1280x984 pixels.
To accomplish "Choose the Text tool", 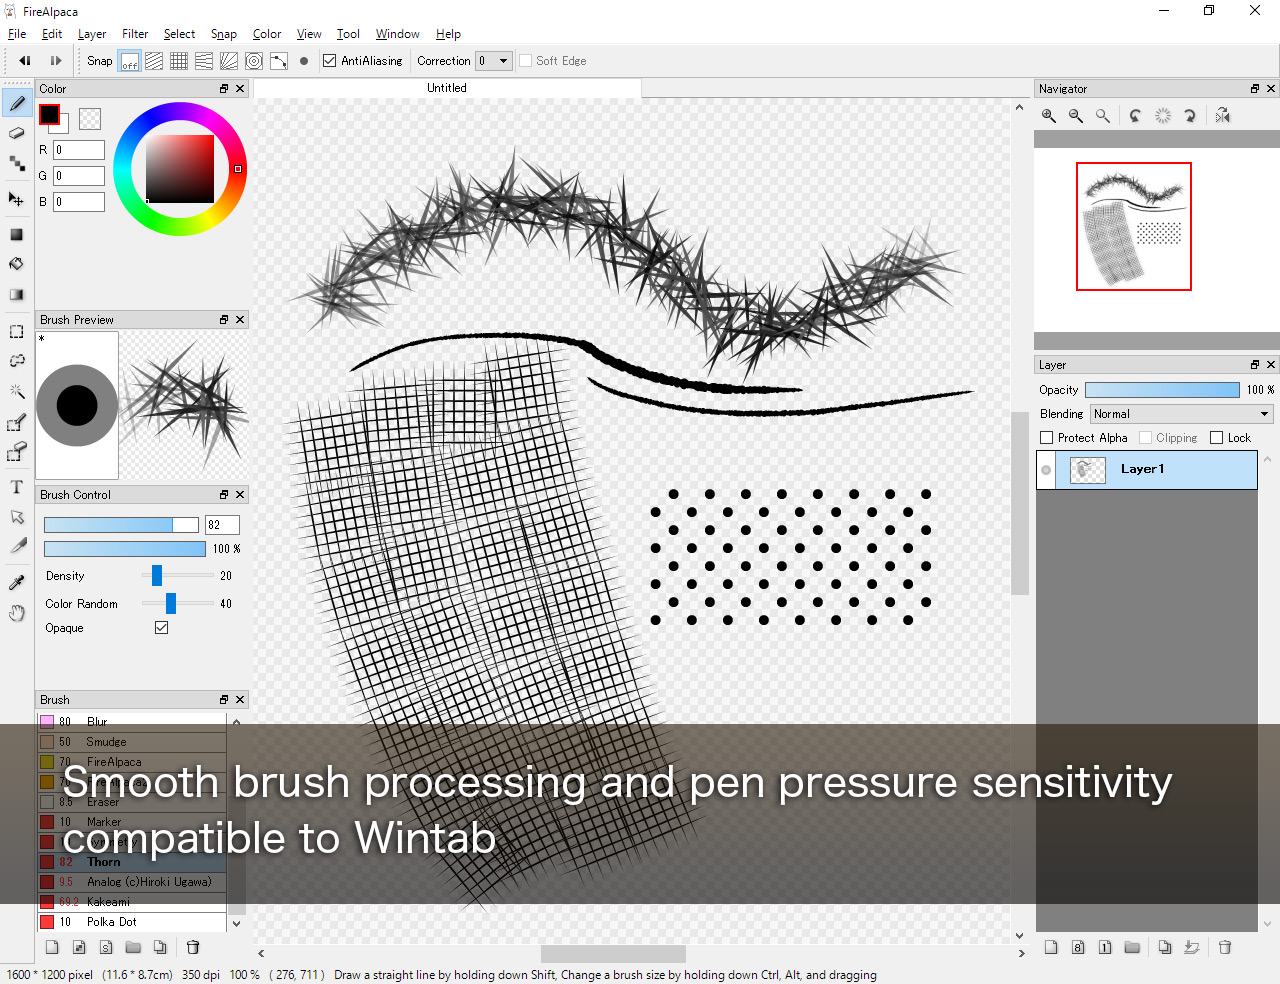I will 17,487.
